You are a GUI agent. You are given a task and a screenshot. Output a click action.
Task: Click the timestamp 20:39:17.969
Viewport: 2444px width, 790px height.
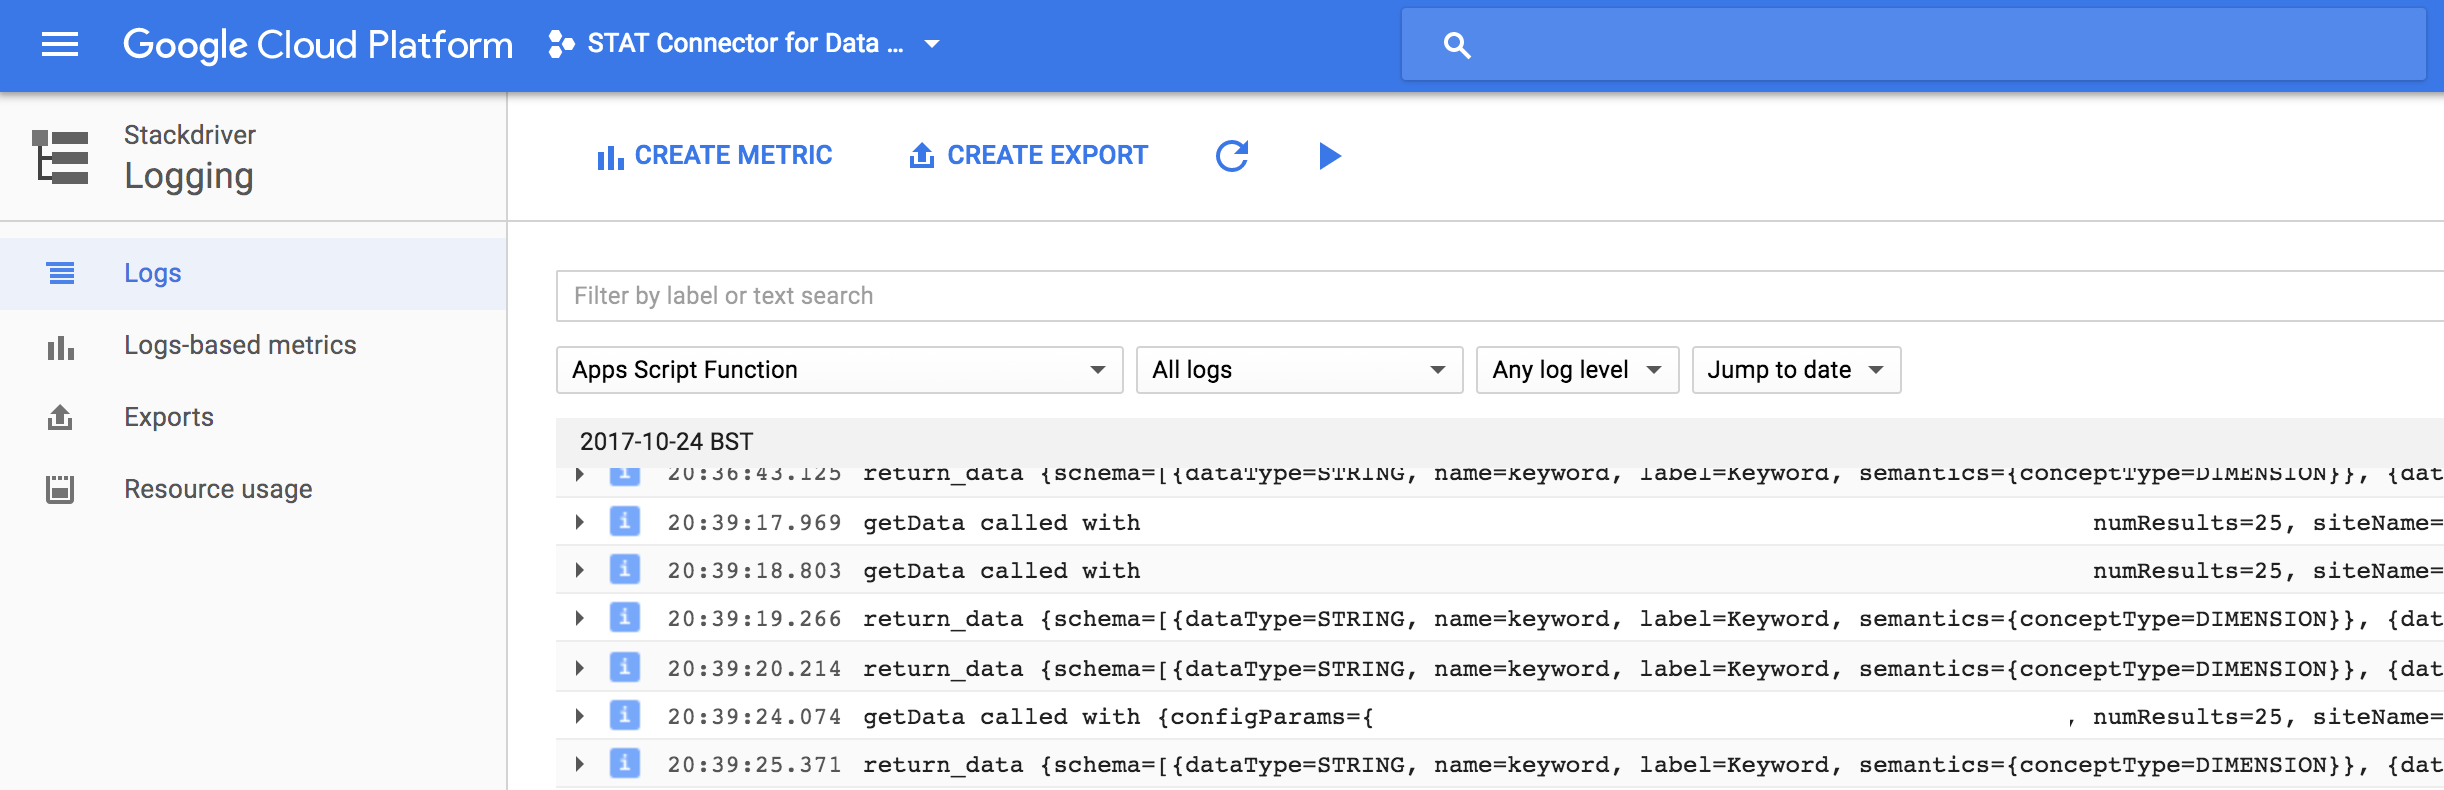coord(754,523)
